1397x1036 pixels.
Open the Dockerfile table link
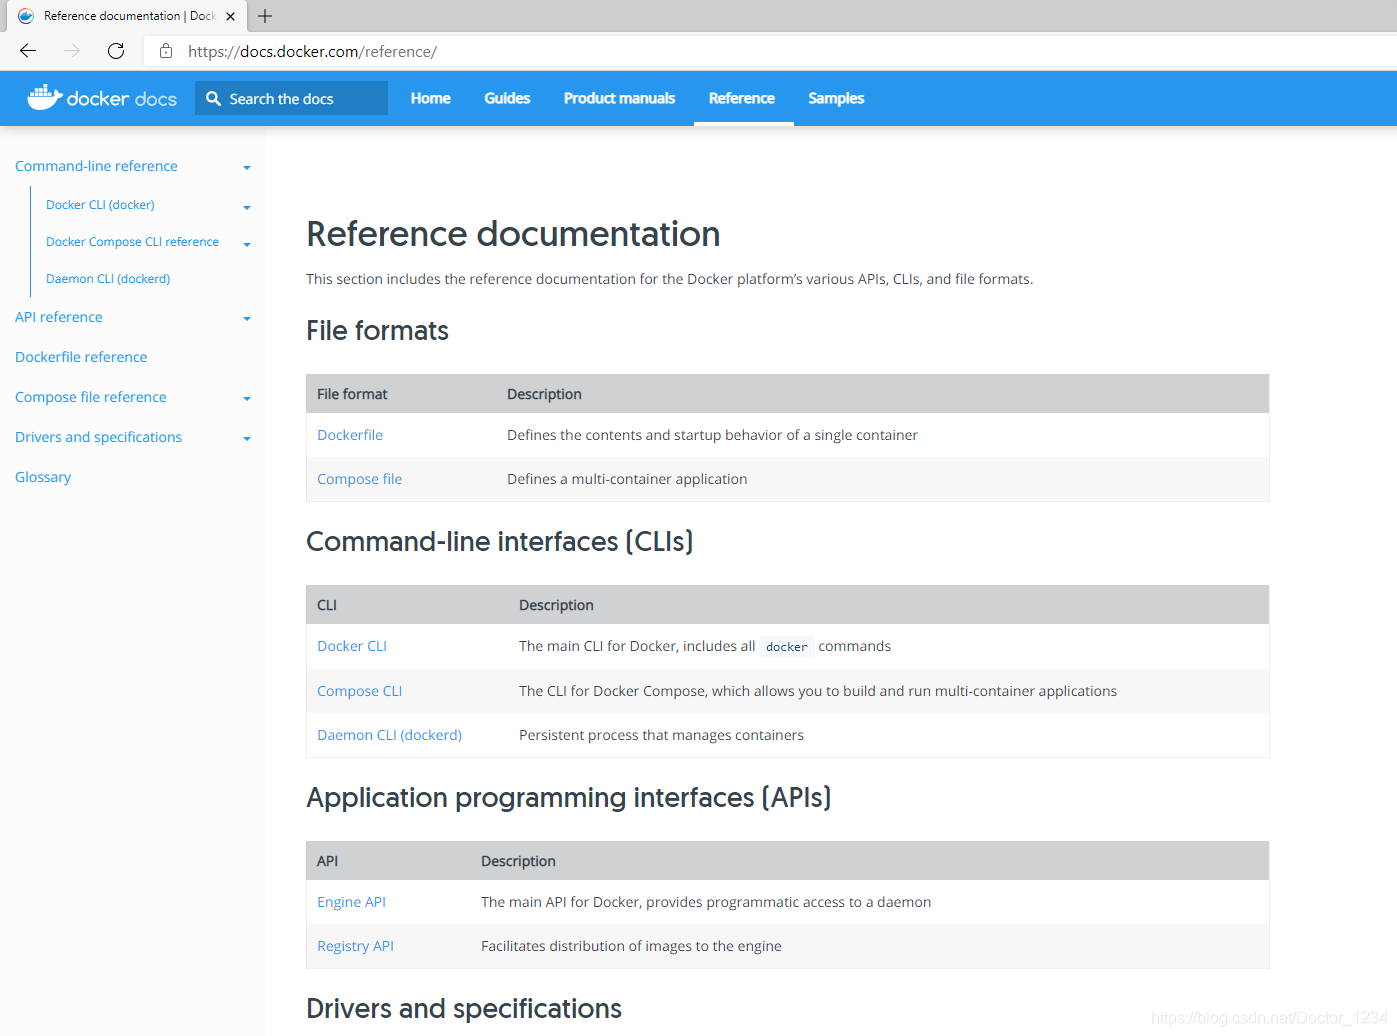(350, 435)
